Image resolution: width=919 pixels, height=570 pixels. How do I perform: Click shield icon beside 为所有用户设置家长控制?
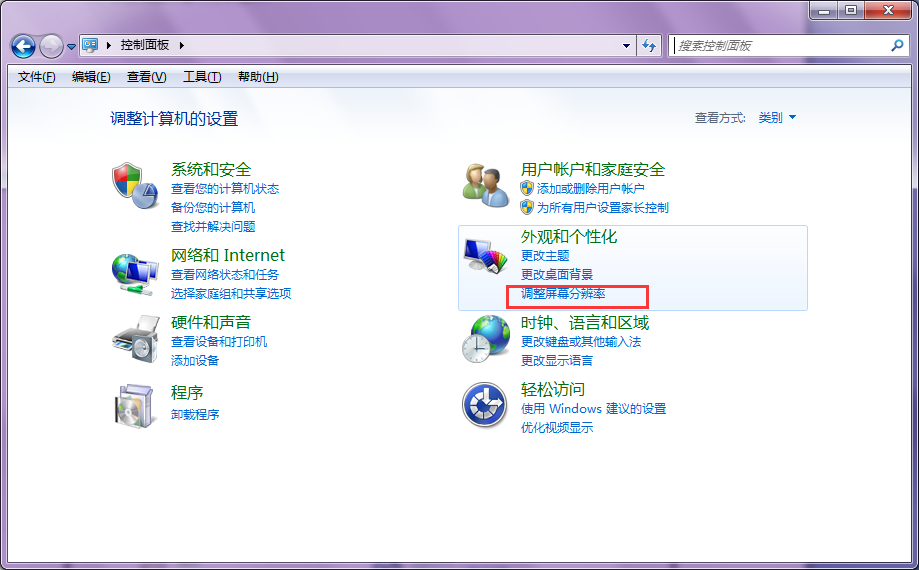point(527,207)
